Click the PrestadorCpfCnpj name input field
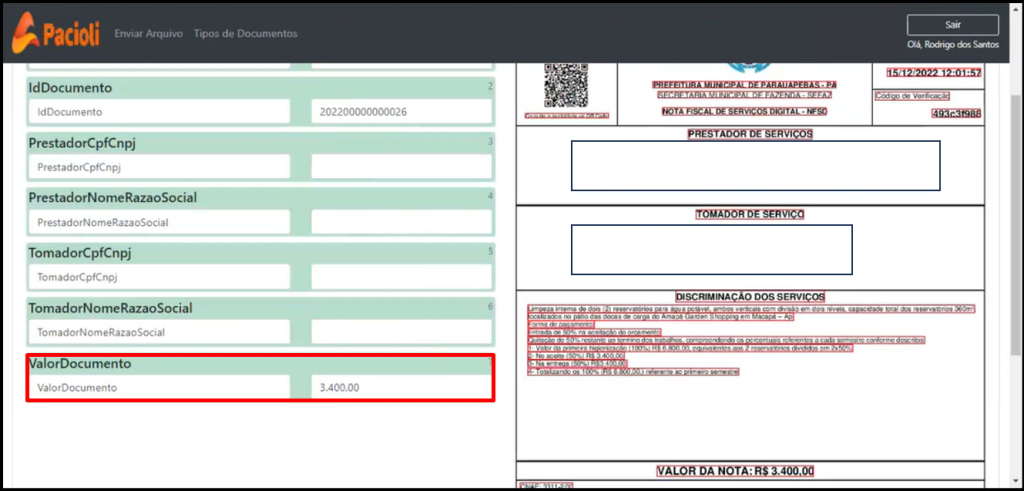 159,166
